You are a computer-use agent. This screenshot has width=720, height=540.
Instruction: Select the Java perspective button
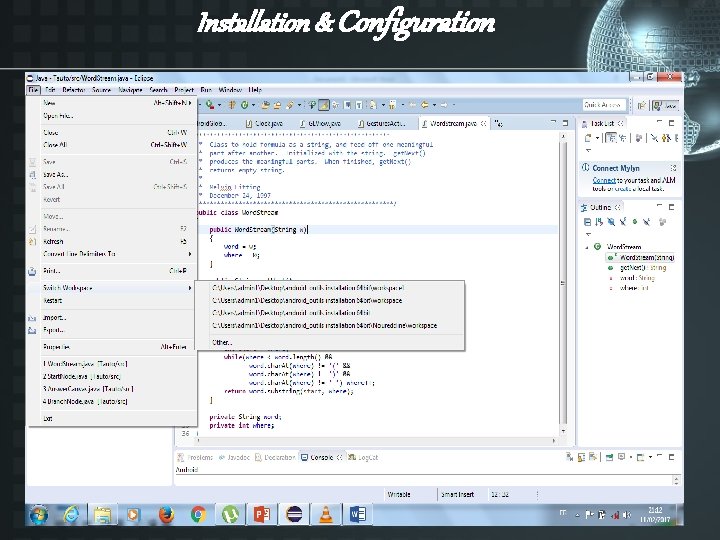coord(666,106)
